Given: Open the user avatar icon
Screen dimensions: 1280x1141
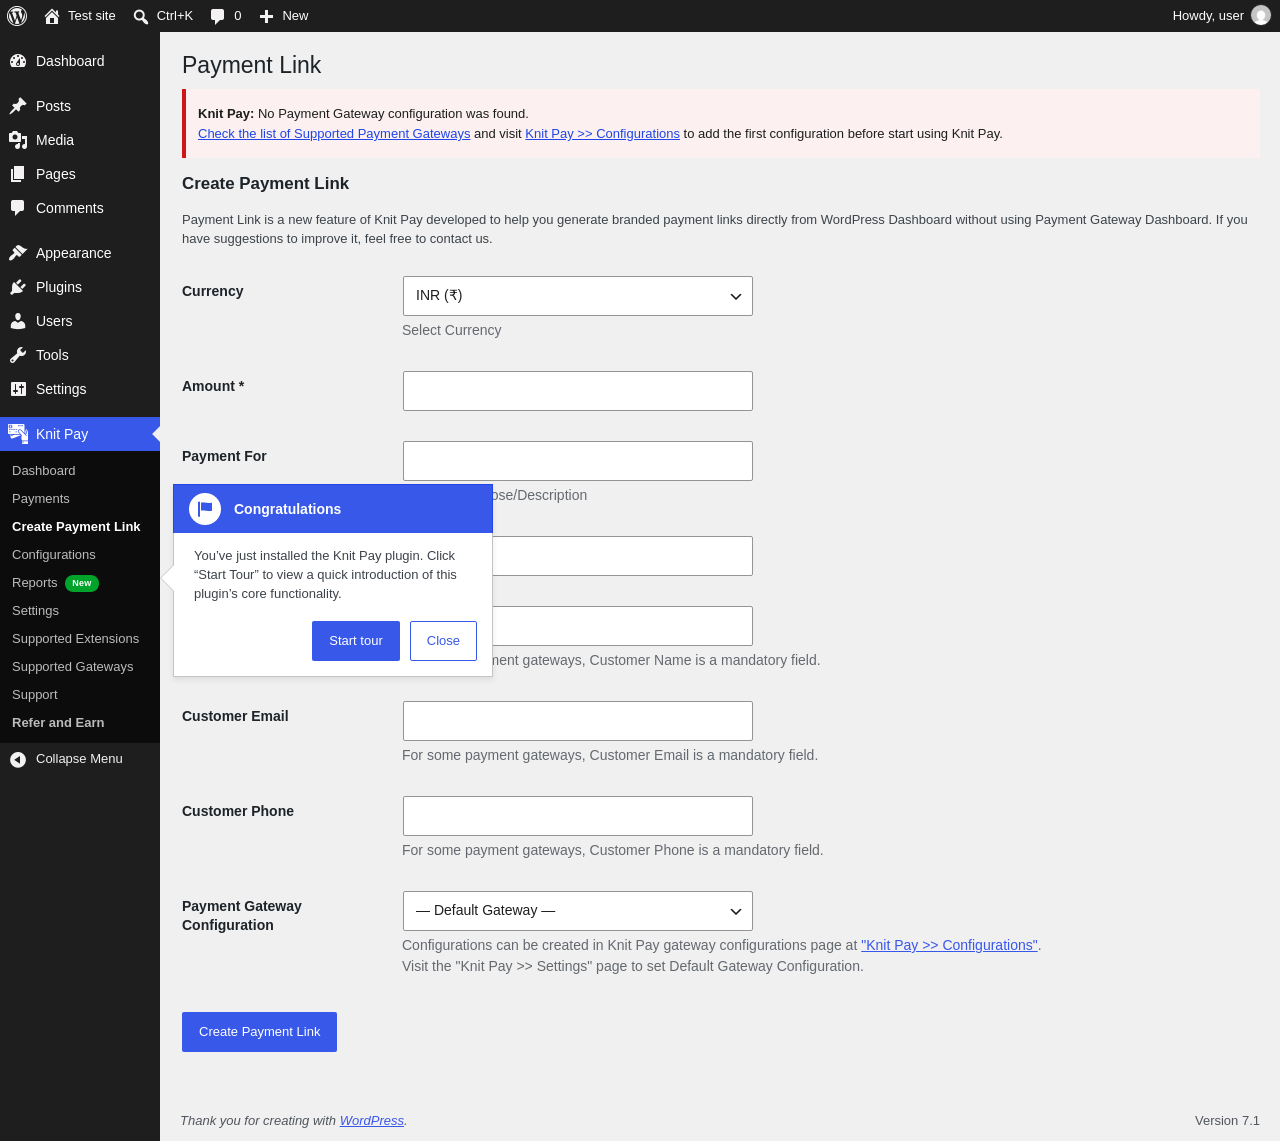Looking at the screenshot, I should coord(1261,15).
